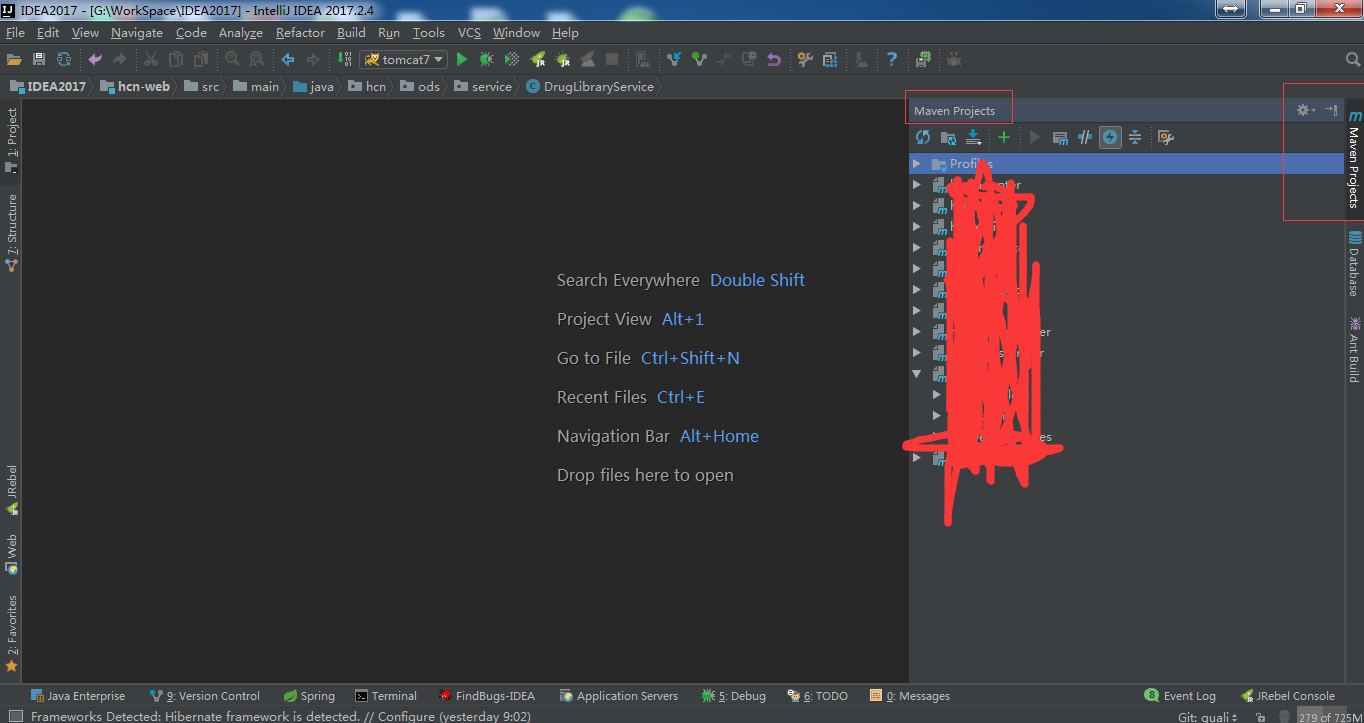Image resolution: width=1364 pixels, height=723 pixels.
Task: Open the Ant Build side tab
Action: [1354, 350]
